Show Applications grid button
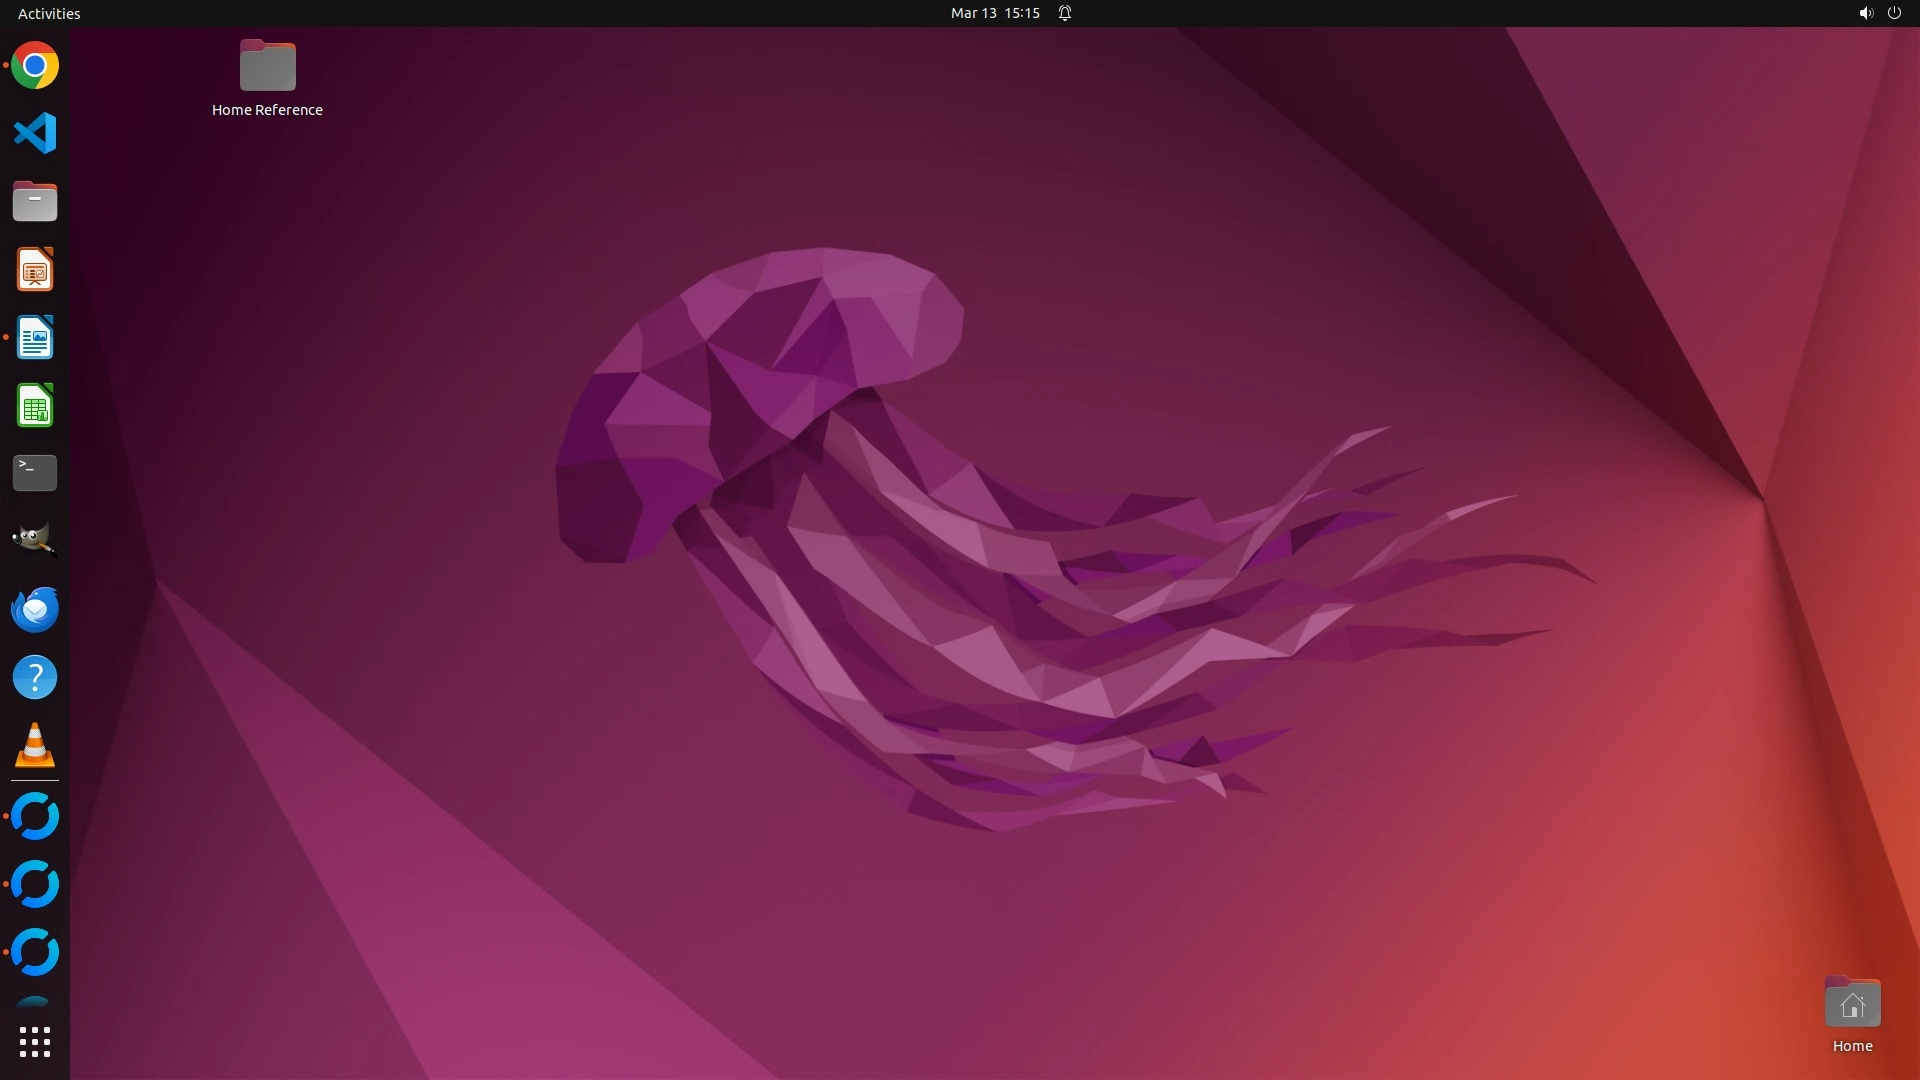1920x1080 pixels. click(x=35, y=1042)
